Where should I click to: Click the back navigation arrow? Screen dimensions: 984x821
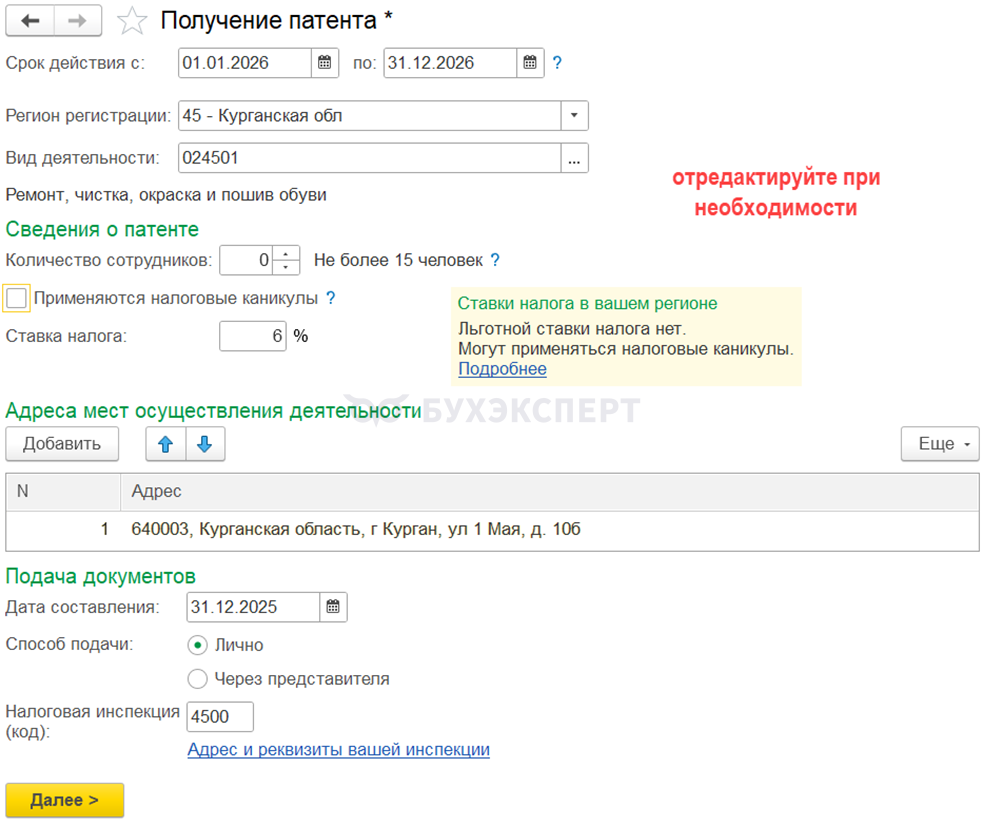pyautogui.click(x=30, y=20)
